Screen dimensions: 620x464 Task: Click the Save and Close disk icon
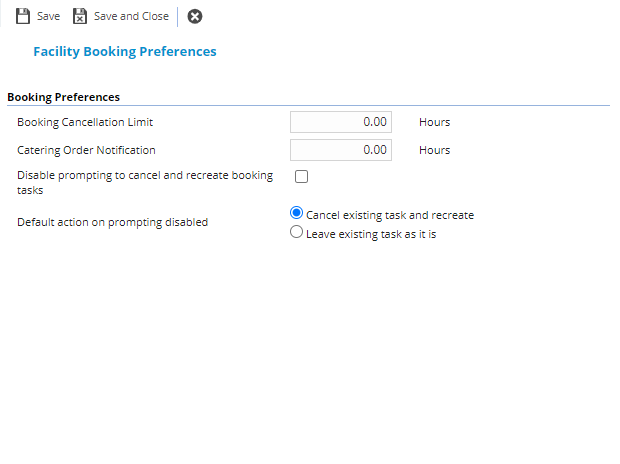(x=81, y=16)
